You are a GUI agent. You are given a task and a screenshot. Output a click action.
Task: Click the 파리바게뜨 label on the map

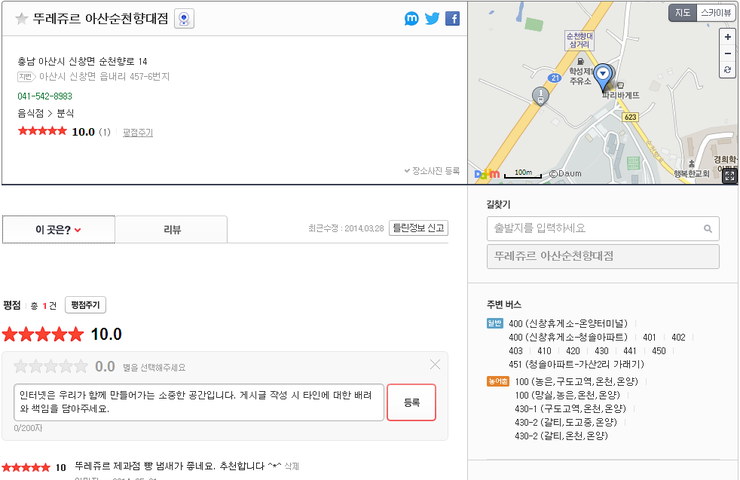click(621, 95)
